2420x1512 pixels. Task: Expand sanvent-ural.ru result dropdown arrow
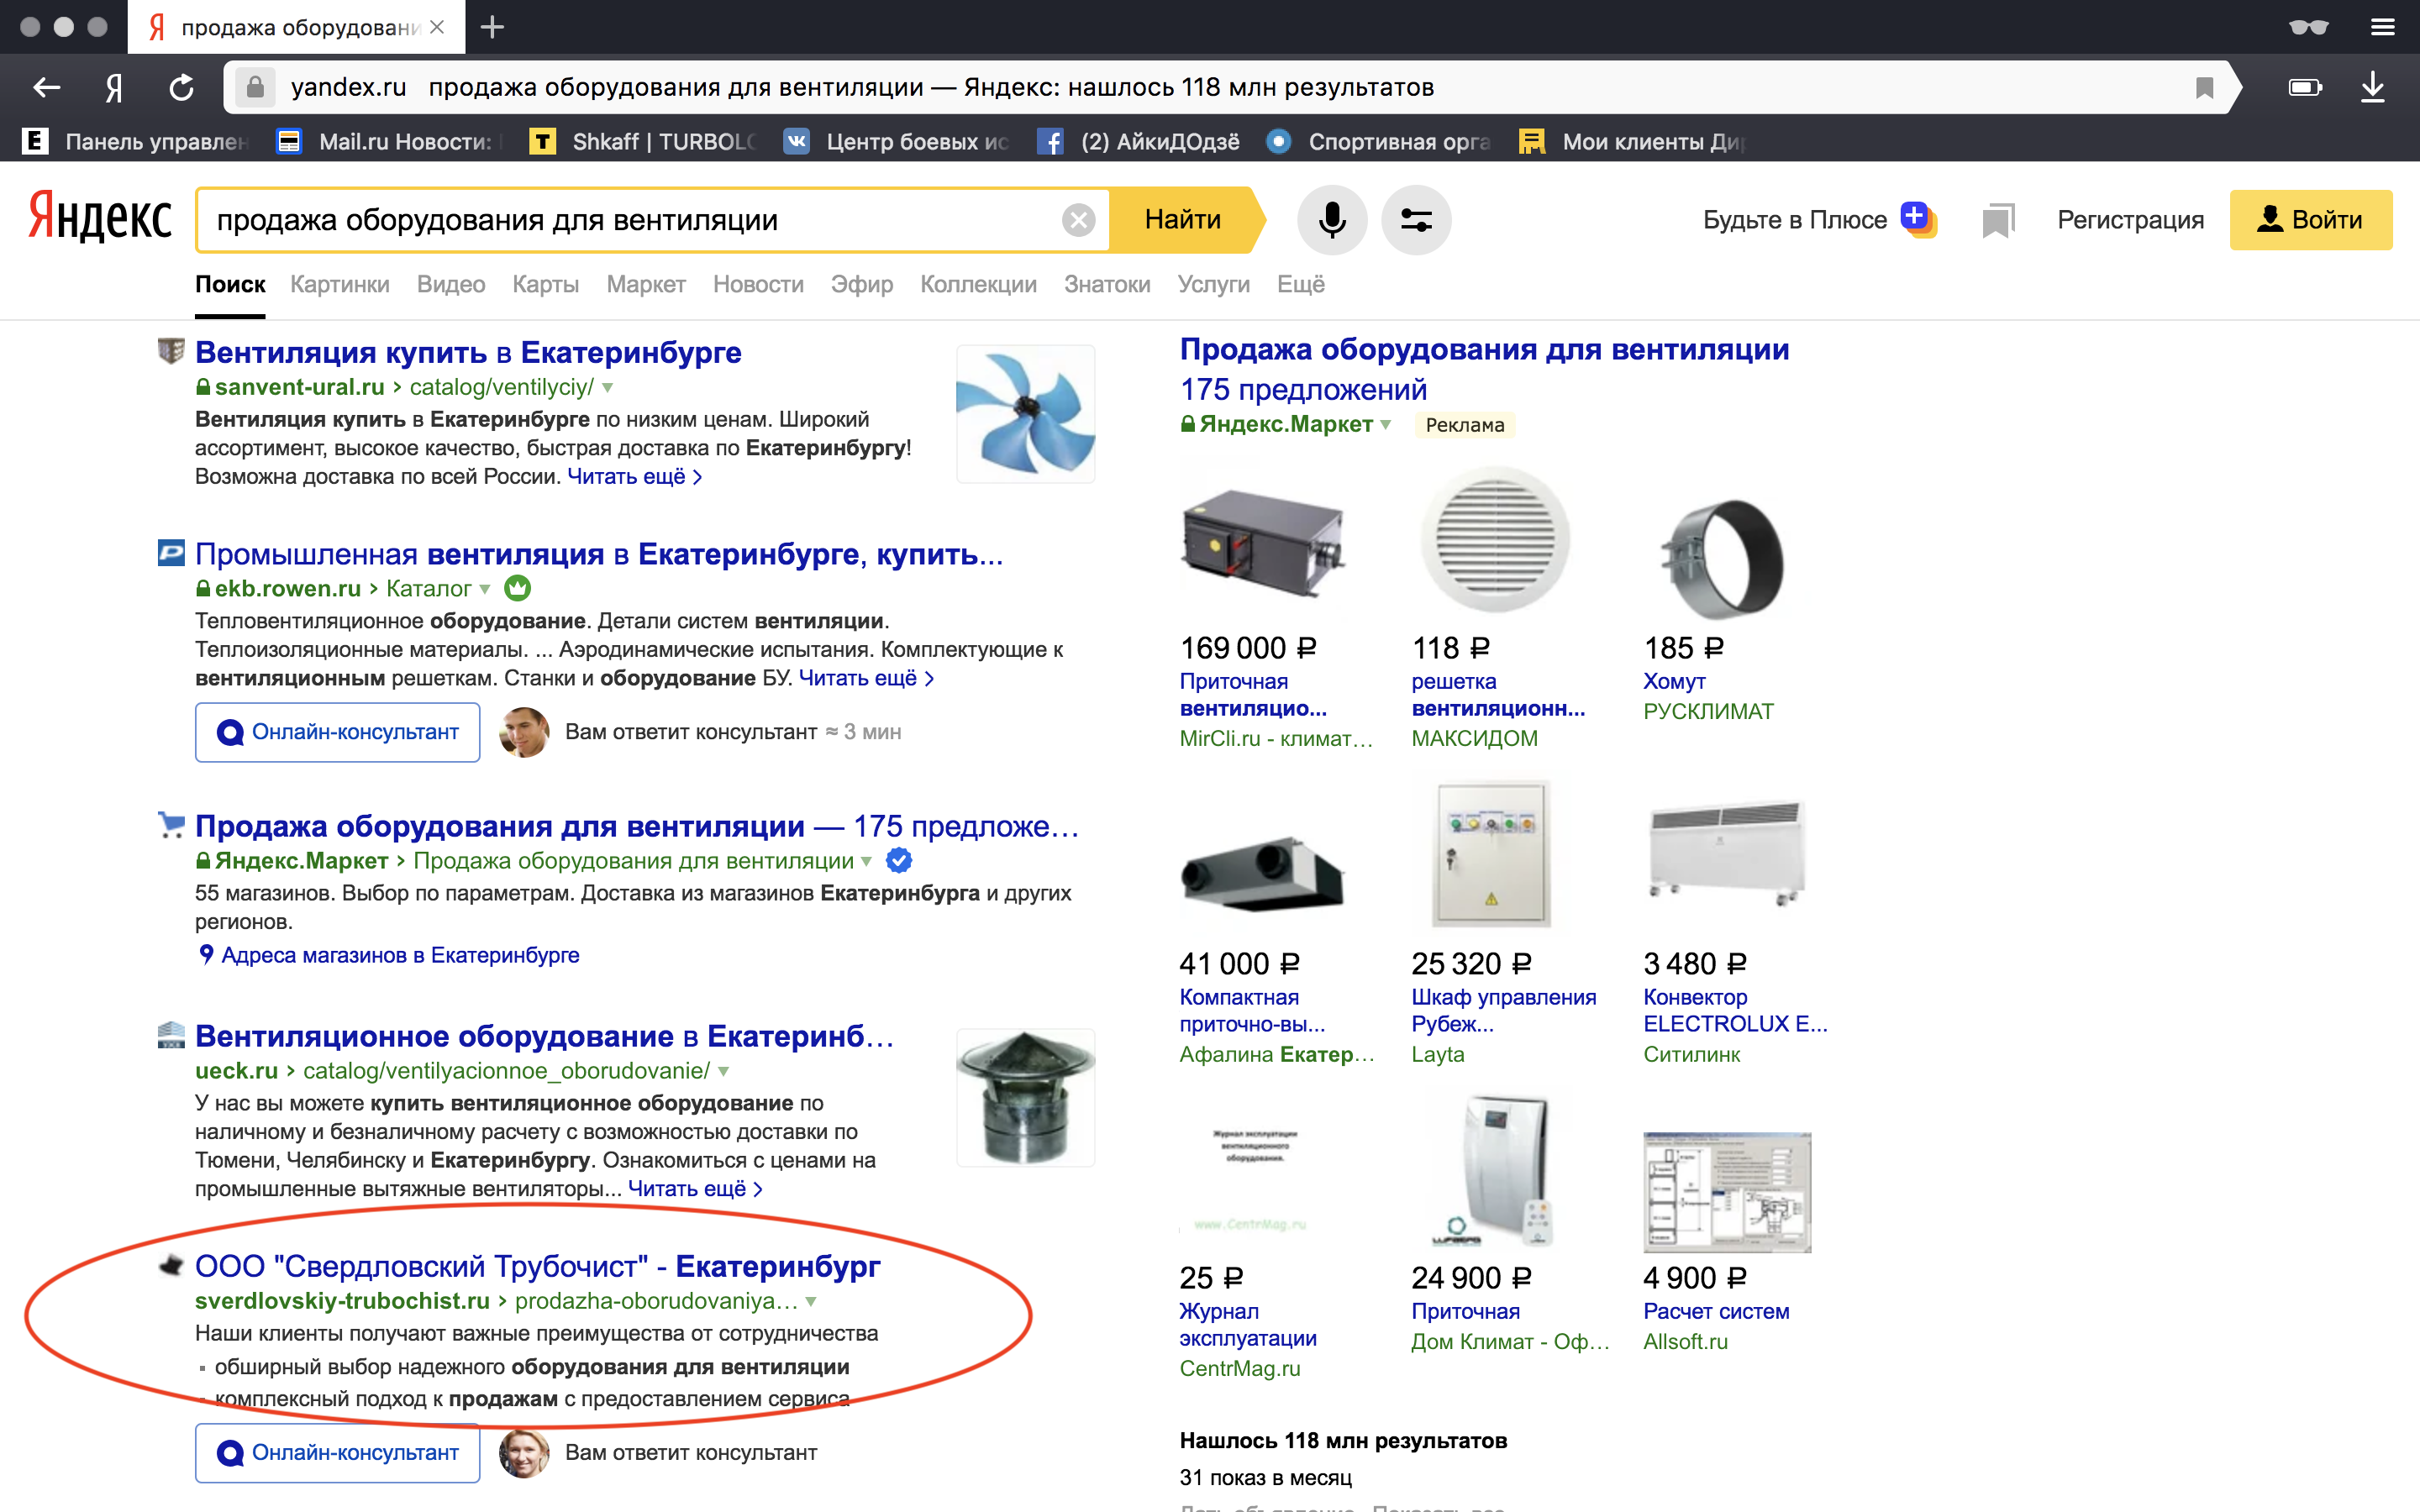tap(608, 387)
